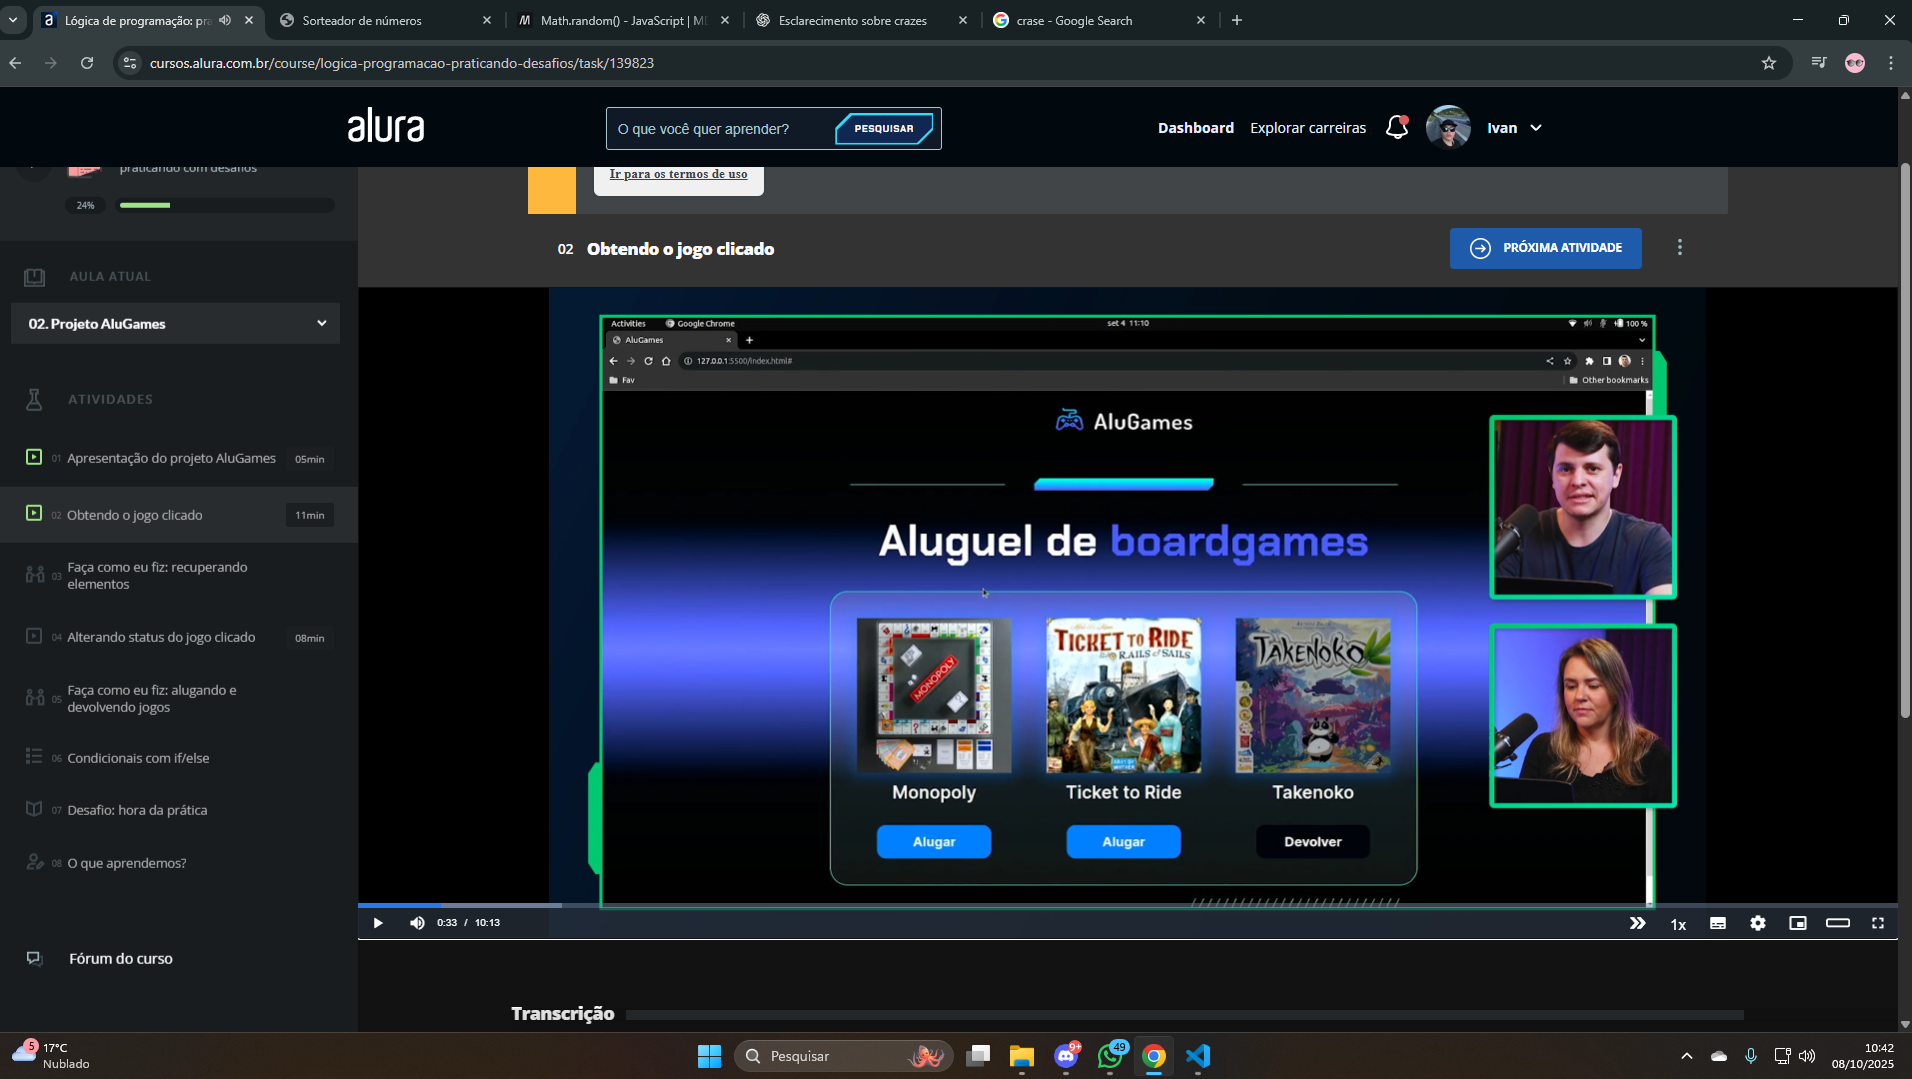Reload the page
Viewport: 1912px width, 1079px height.
[x=87, y=63]
